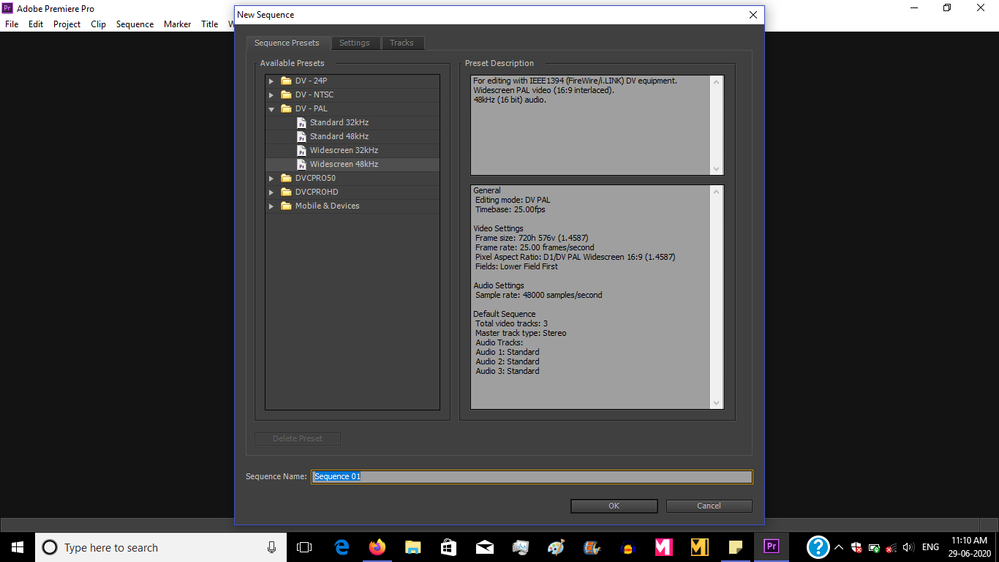Expand the DV - NTSC preset folder

pyautogui.click(x=271, y=95)
